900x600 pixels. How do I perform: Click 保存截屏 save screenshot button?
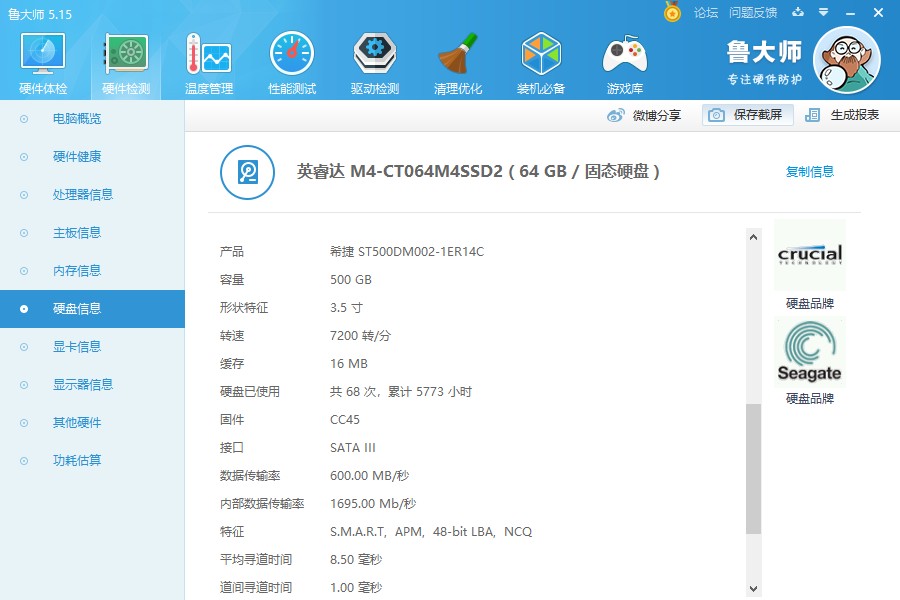tap(747, 115)
